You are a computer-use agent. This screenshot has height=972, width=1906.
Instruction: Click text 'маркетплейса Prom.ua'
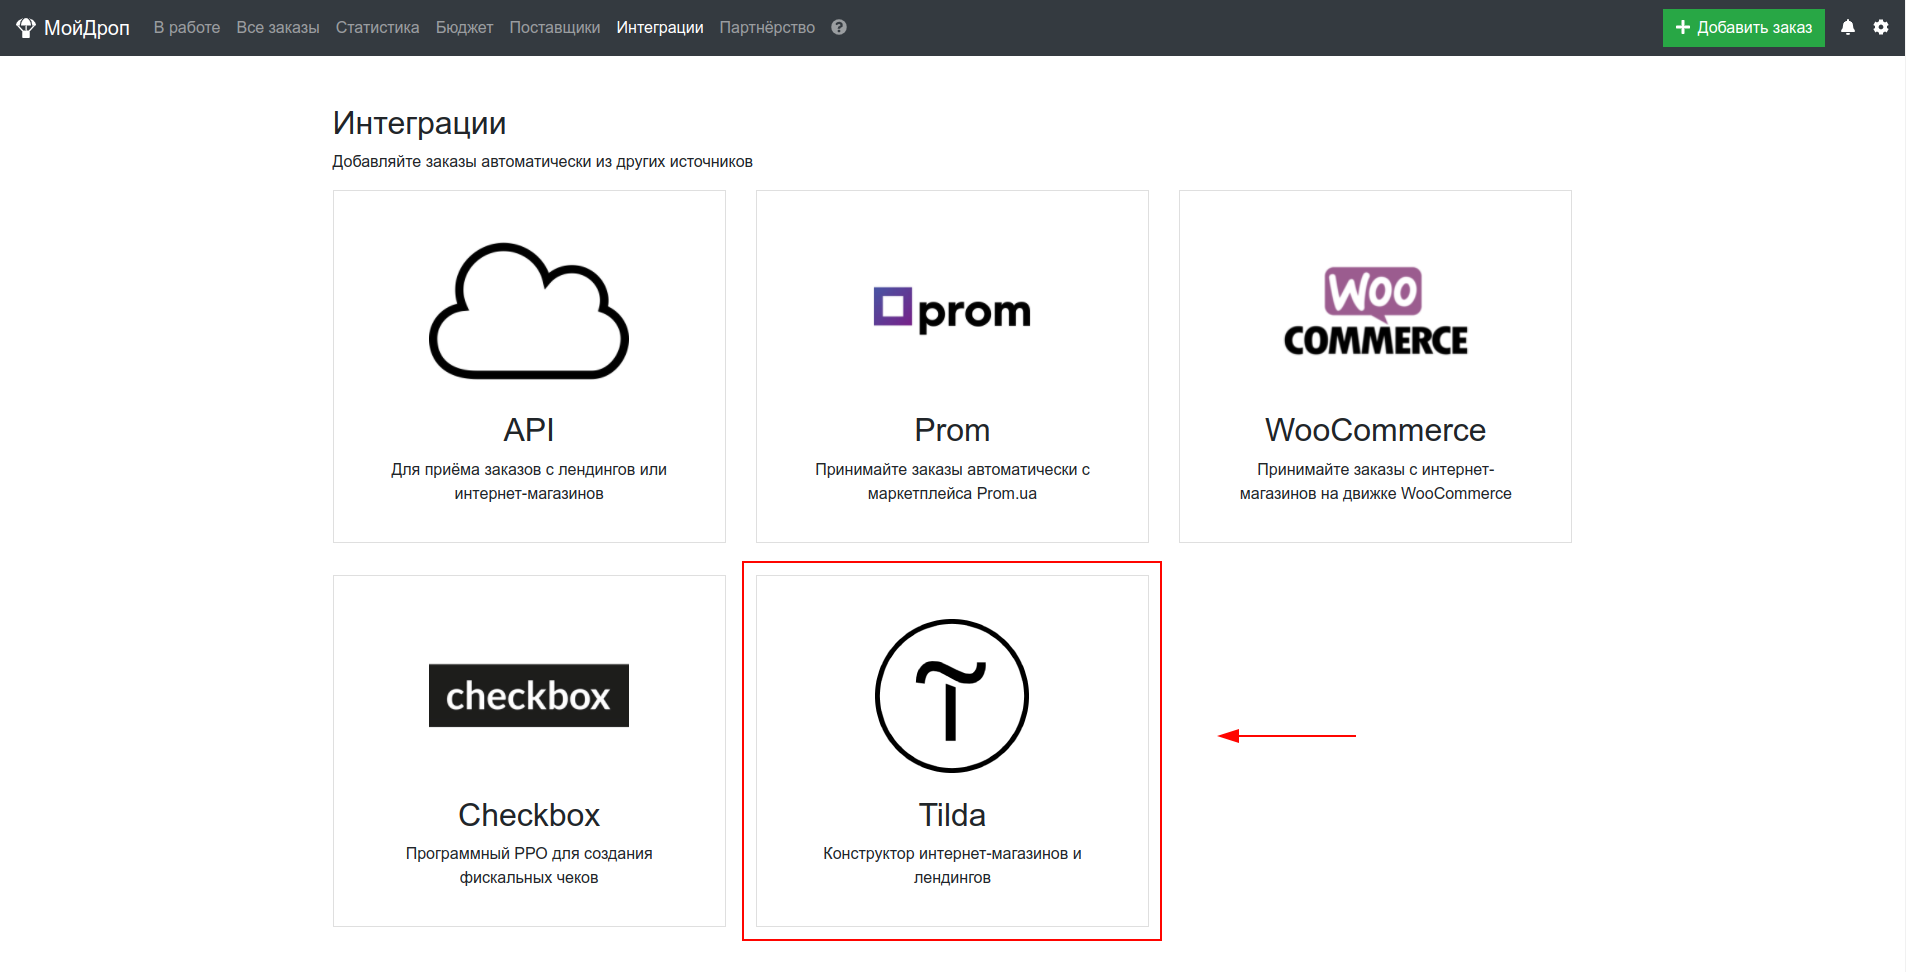(952, 494)
